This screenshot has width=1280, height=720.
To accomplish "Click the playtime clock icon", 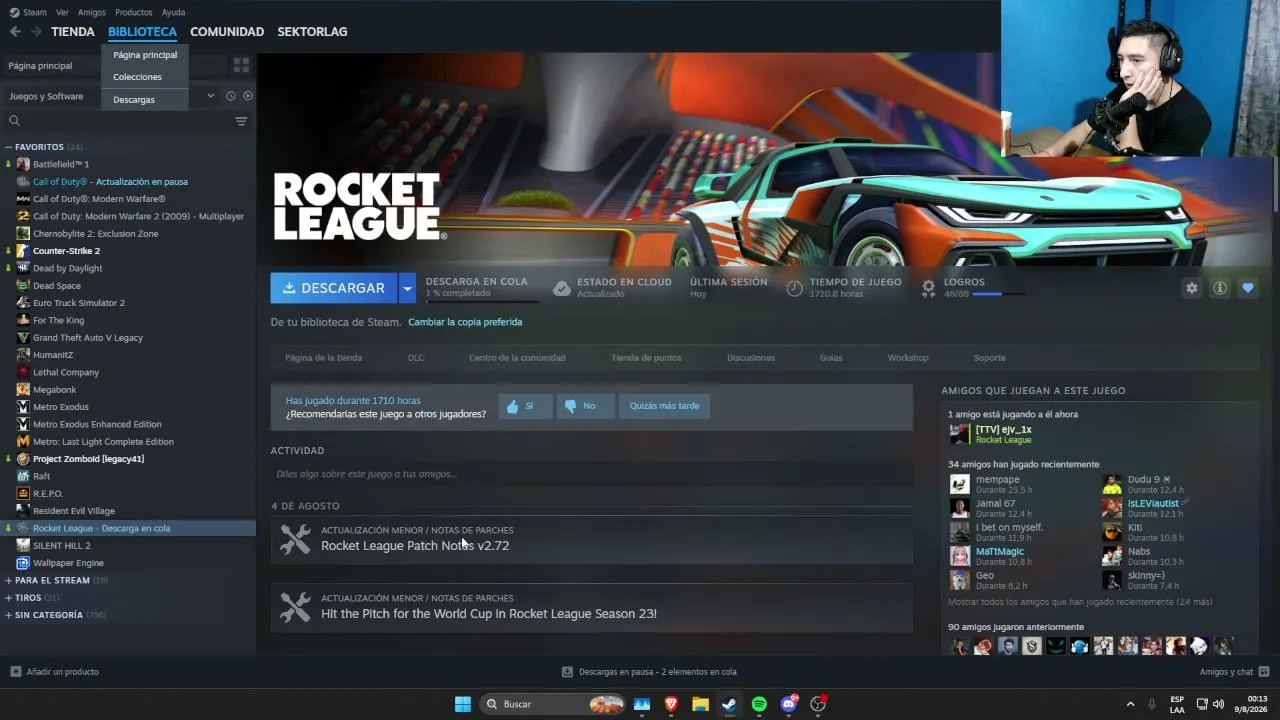I will pos(794,288).
